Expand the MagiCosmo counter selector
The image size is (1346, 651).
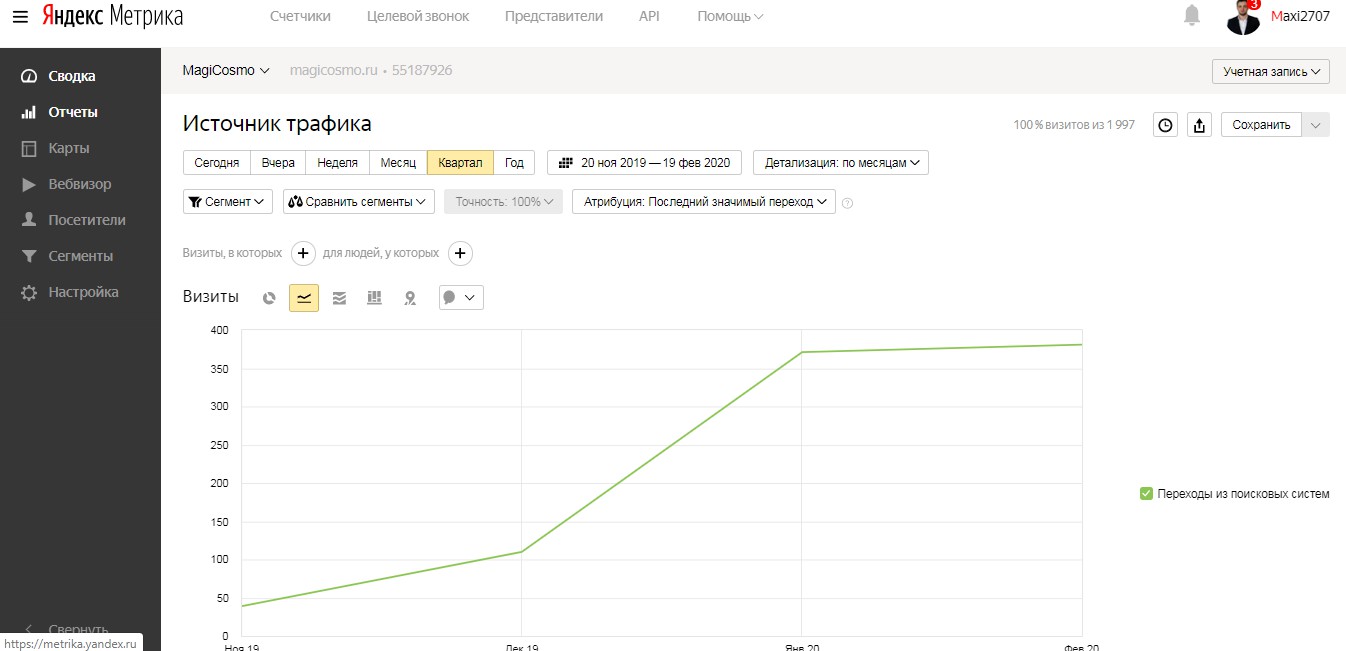tap(226, 71)
